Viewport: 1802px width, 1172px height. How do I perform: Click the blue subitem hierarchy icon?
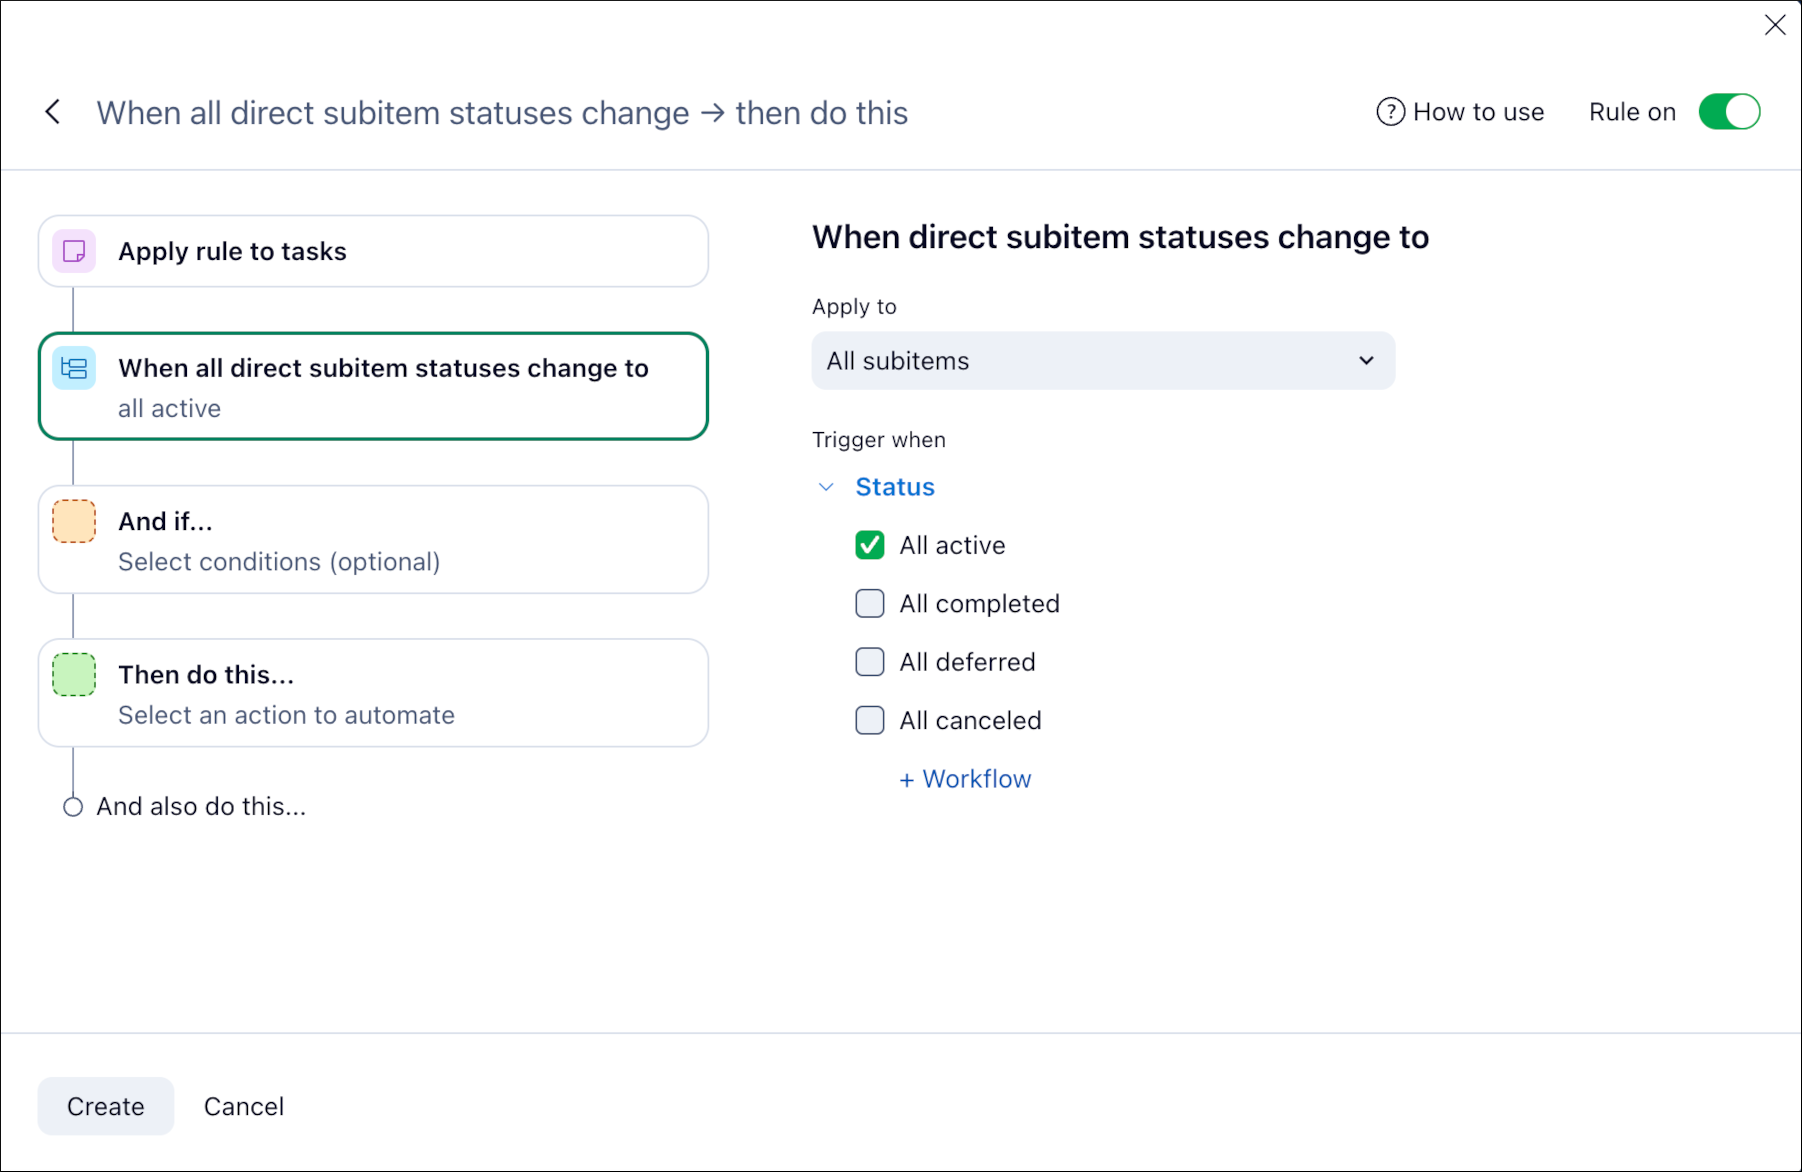(74, 369)
